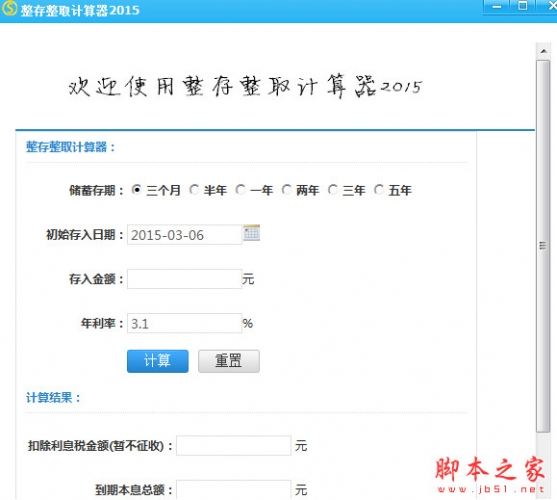
Task: Maximize the calculator window
Action: point(522,6)
